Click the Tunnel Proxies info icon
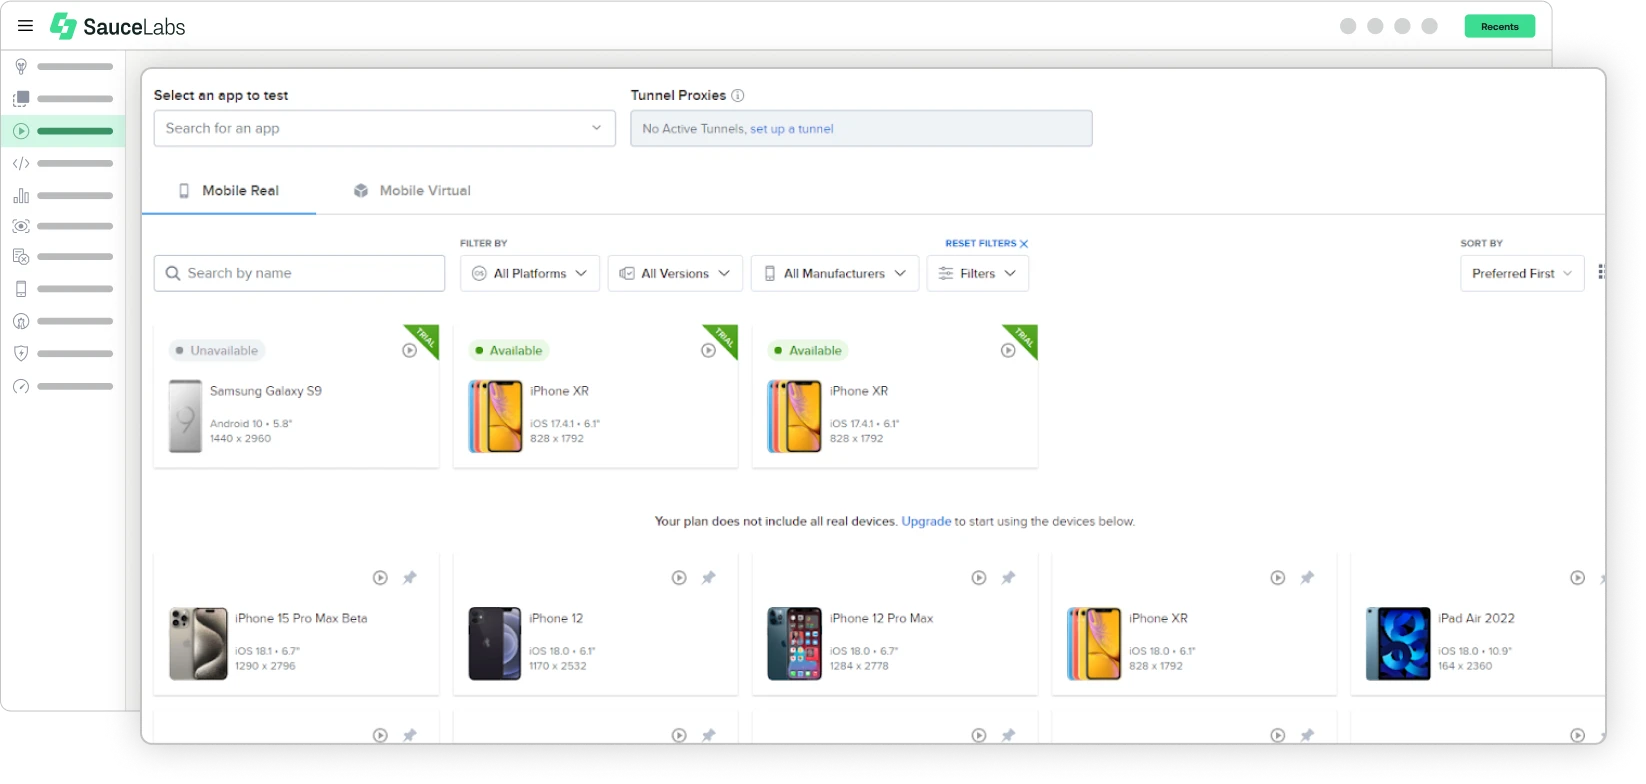Image resolution: width=1646 pixels, height=784 pixels. [x=738, y=95]
